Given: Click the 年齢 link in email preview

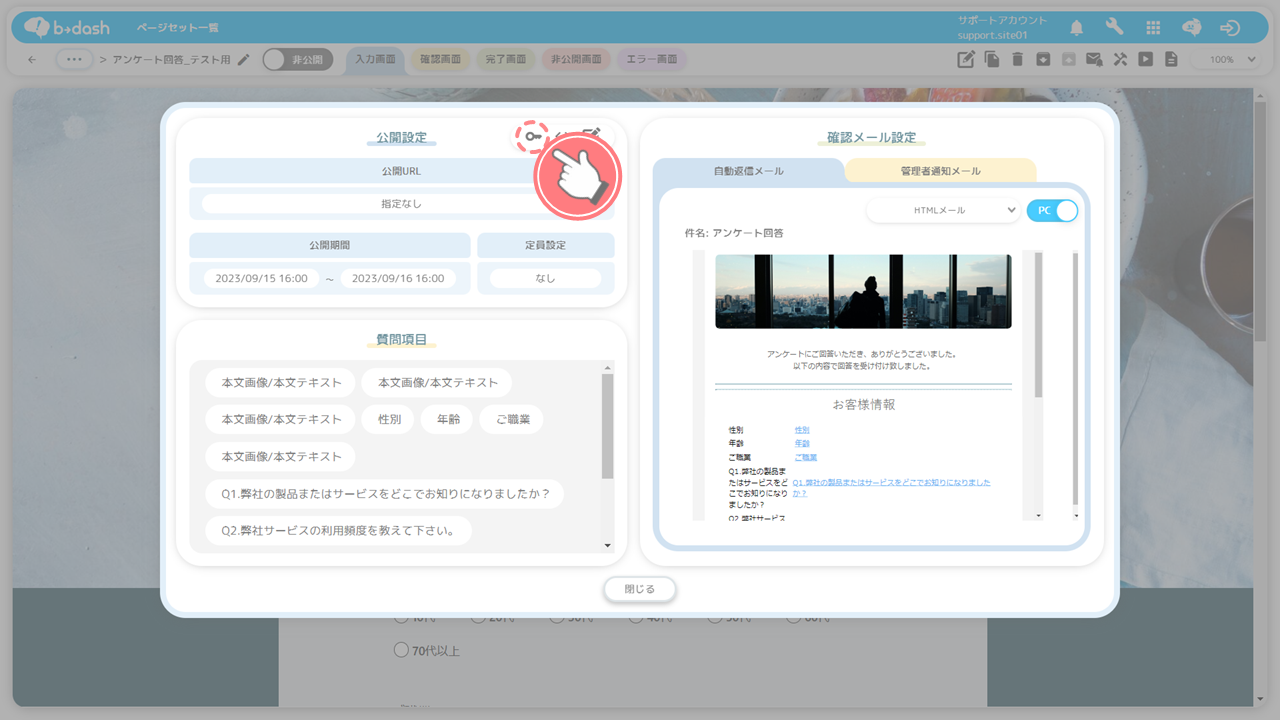Looking at the screenshot, I should (x=802, y=443).
